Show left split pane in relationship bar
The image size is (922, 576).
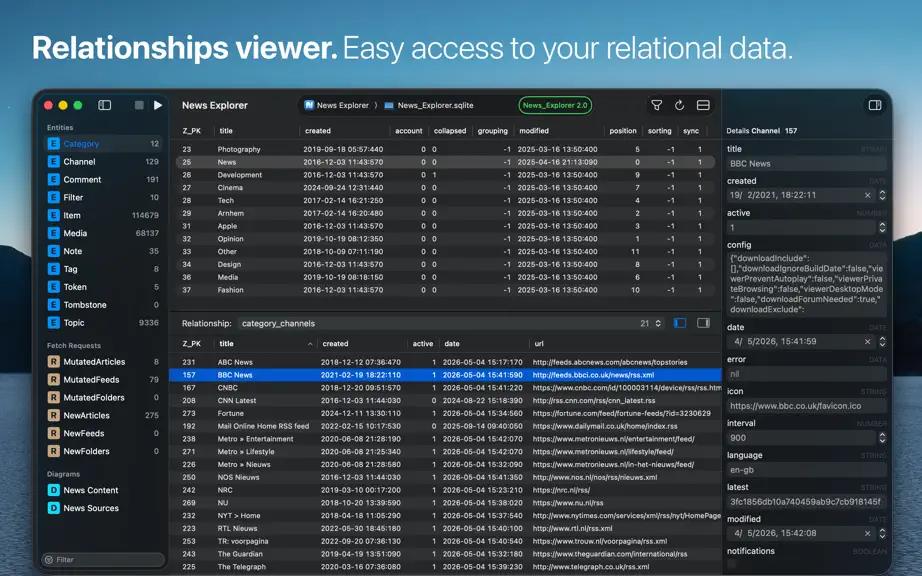pyautogui.click(x=680, y=323)
